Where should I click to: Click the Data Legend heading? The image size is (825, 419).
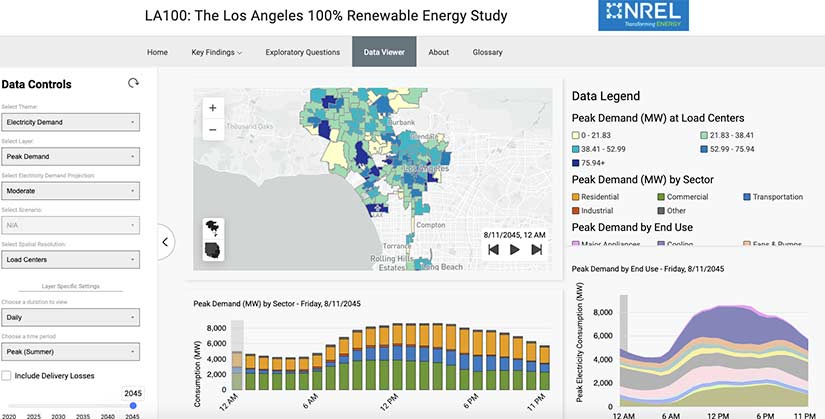pos(606,96)
